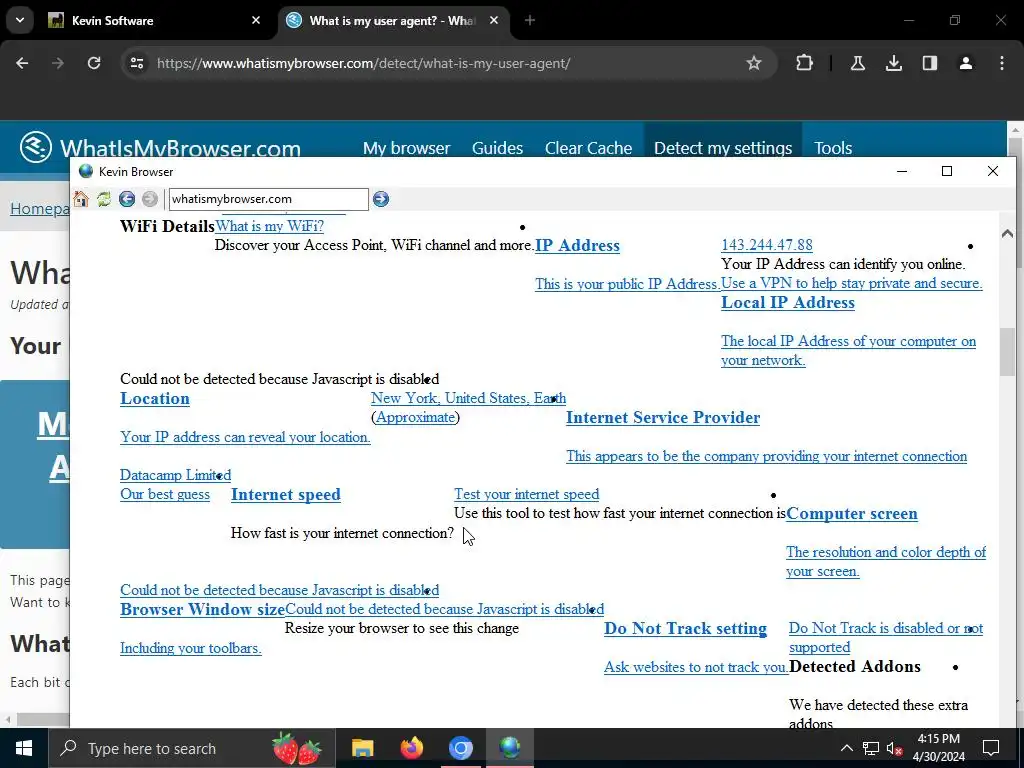Click Use a VPN to help stay private link
Screen dimensions: 1024x768
pos(852,283)
